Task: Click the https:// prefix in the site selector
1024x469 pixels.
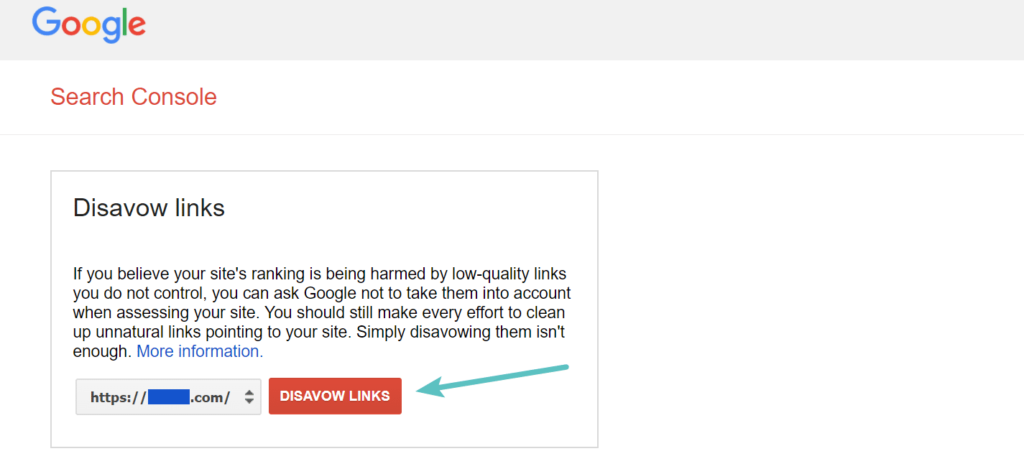Action: pos(118,397)
